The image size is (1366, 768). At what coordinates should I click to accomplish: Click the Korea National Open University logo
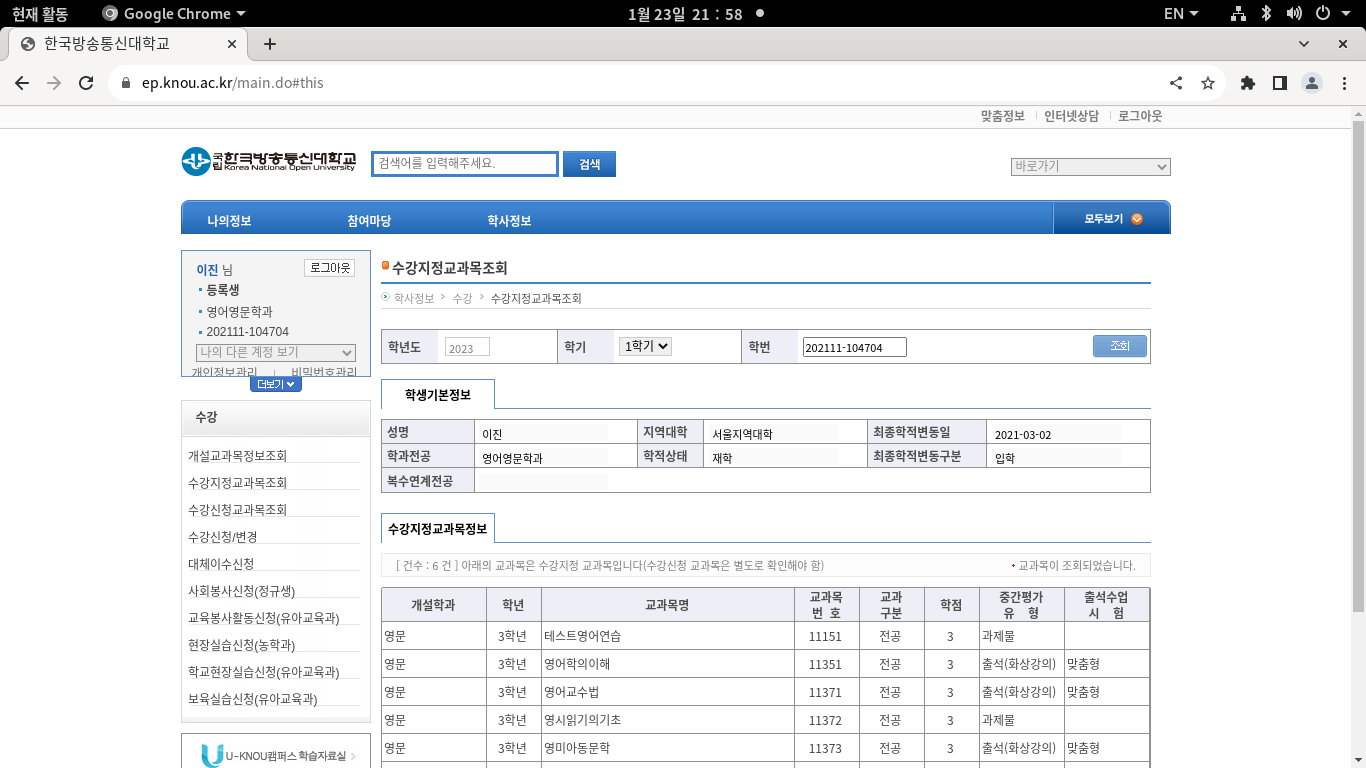[x=268, y=162]
